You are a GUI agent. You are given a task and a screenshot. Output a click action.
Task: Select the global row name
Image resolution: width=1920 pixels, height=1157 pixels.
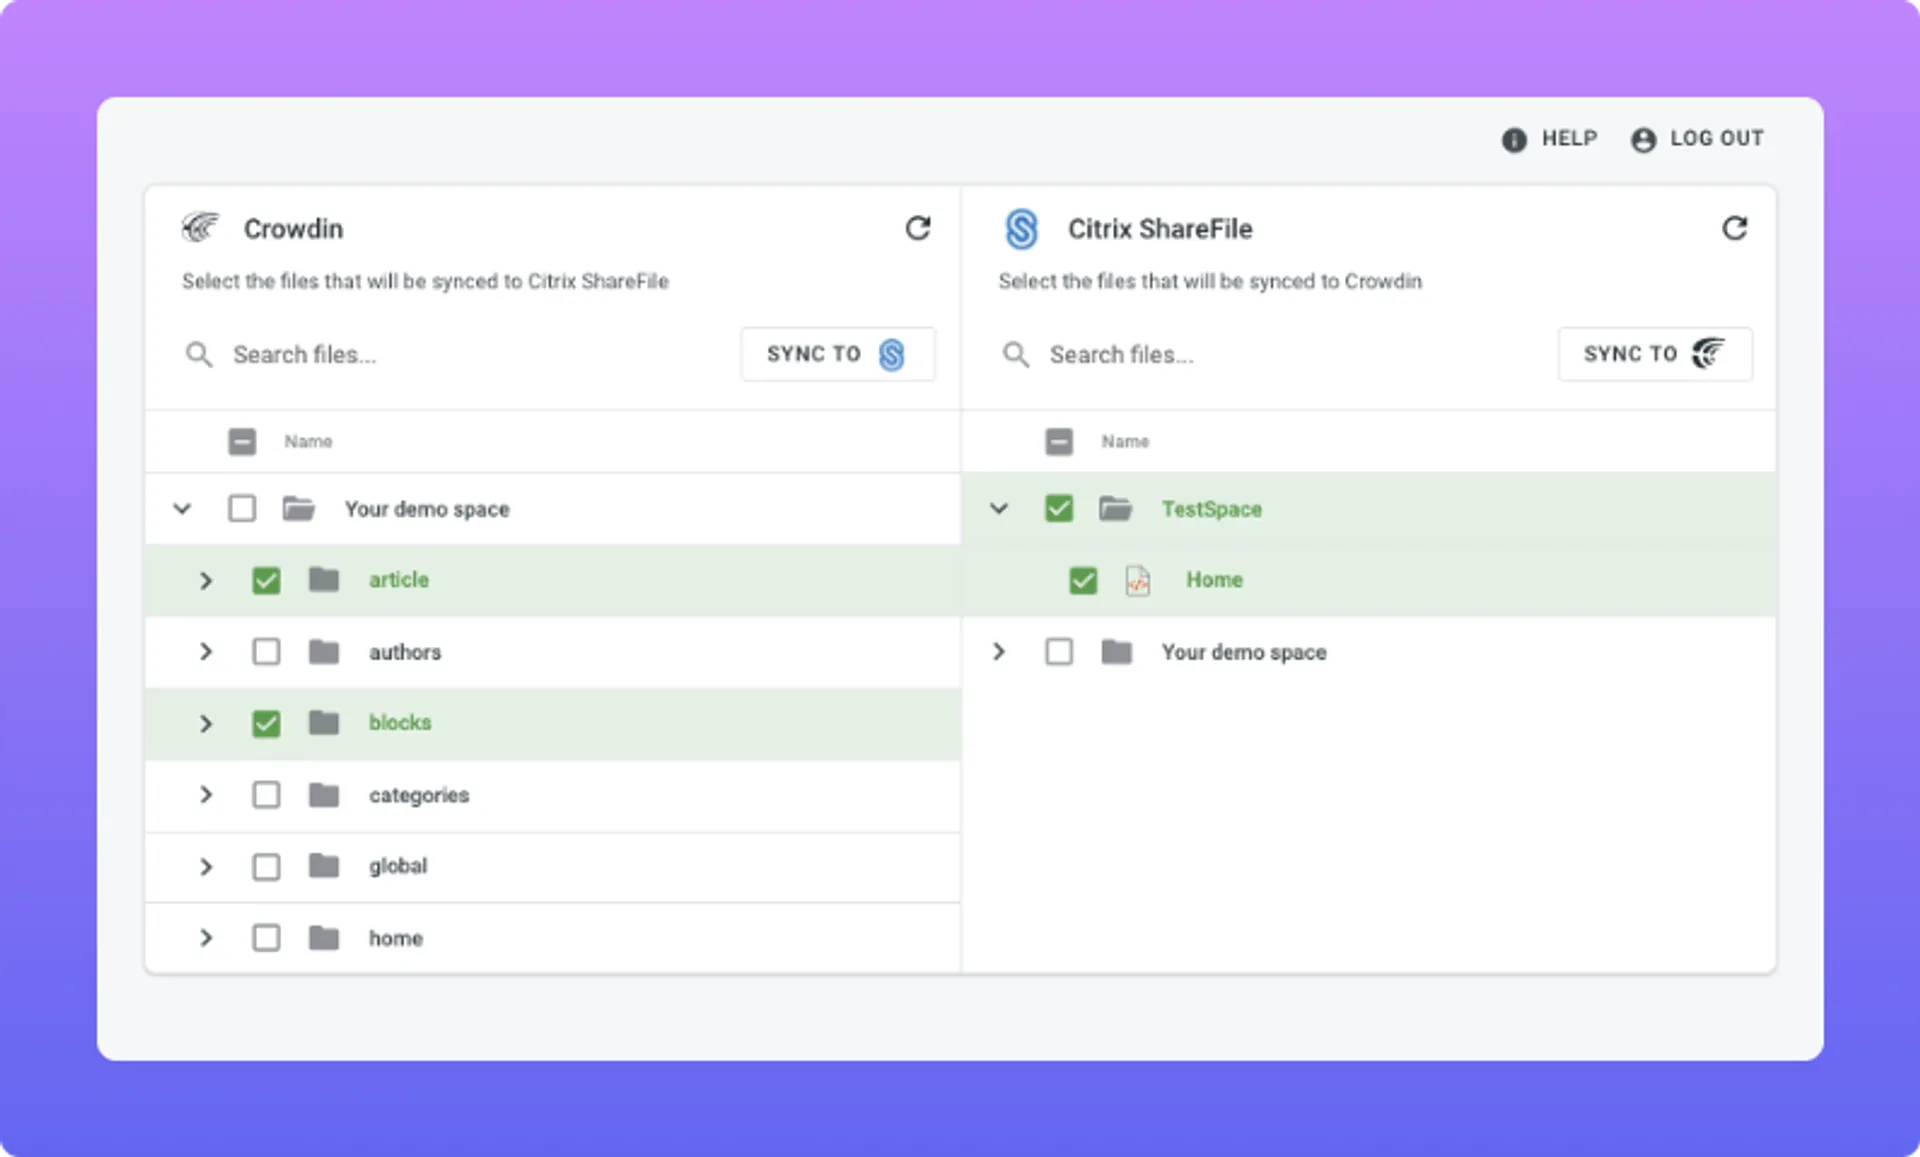pyautogui.click(x=398, y=866)
